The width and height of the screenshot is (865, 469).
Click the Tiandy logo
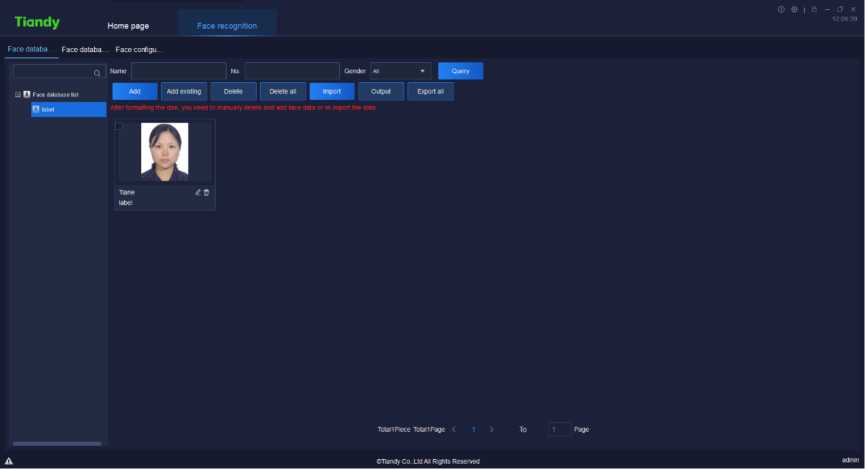coord(37,22)
